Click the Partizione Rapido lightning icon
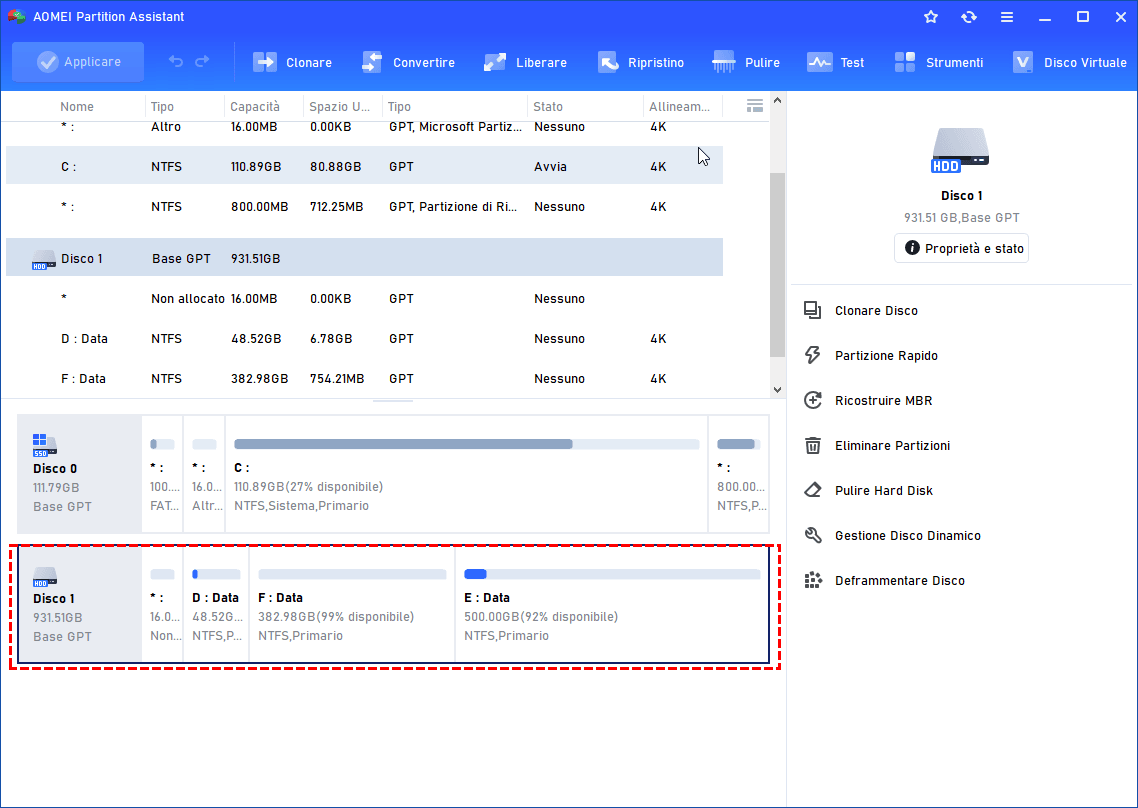 [x=813, y=356]
